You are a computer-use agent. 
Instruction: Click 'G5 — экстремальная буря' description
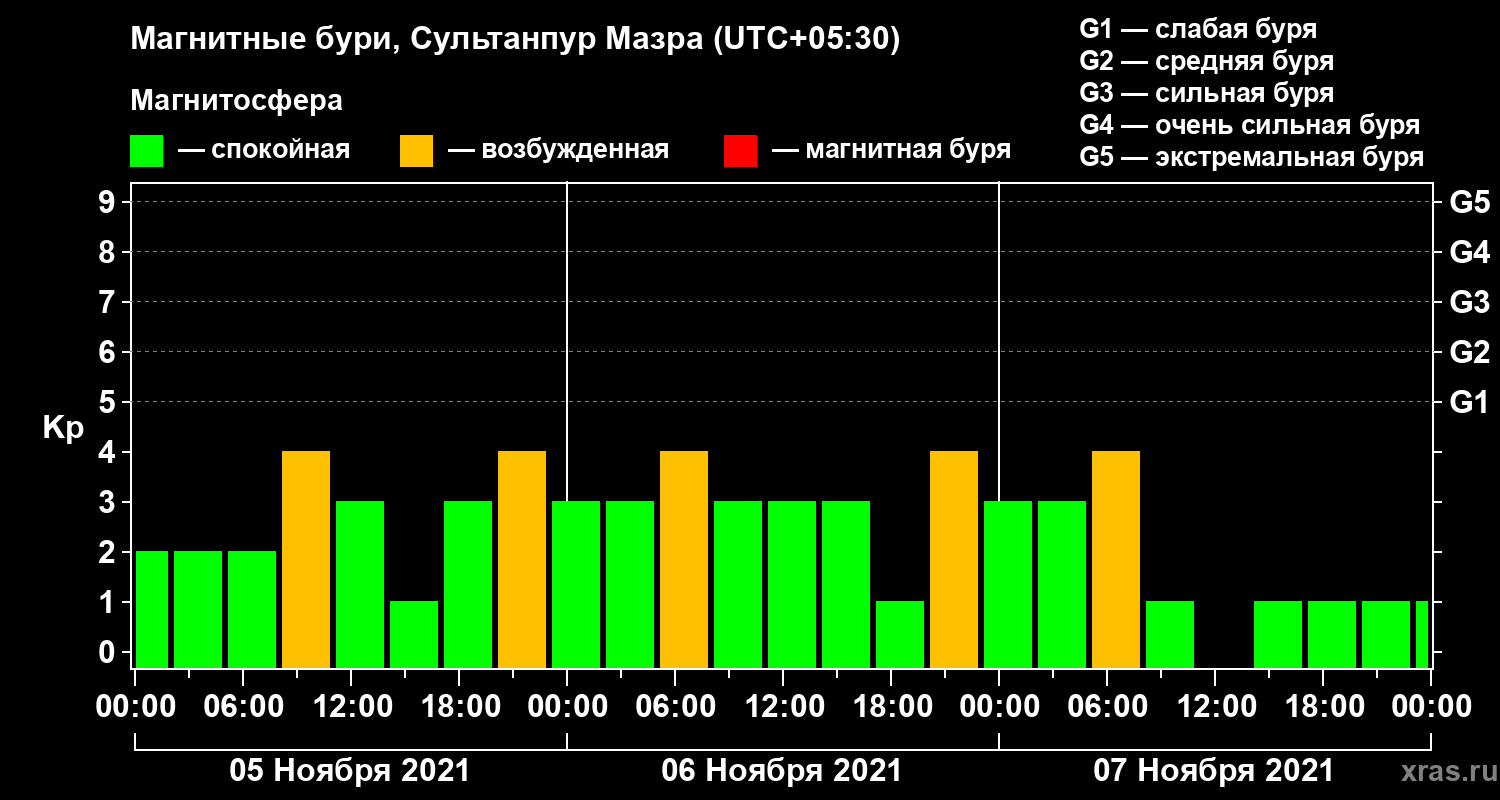(x=1252, y=158)
